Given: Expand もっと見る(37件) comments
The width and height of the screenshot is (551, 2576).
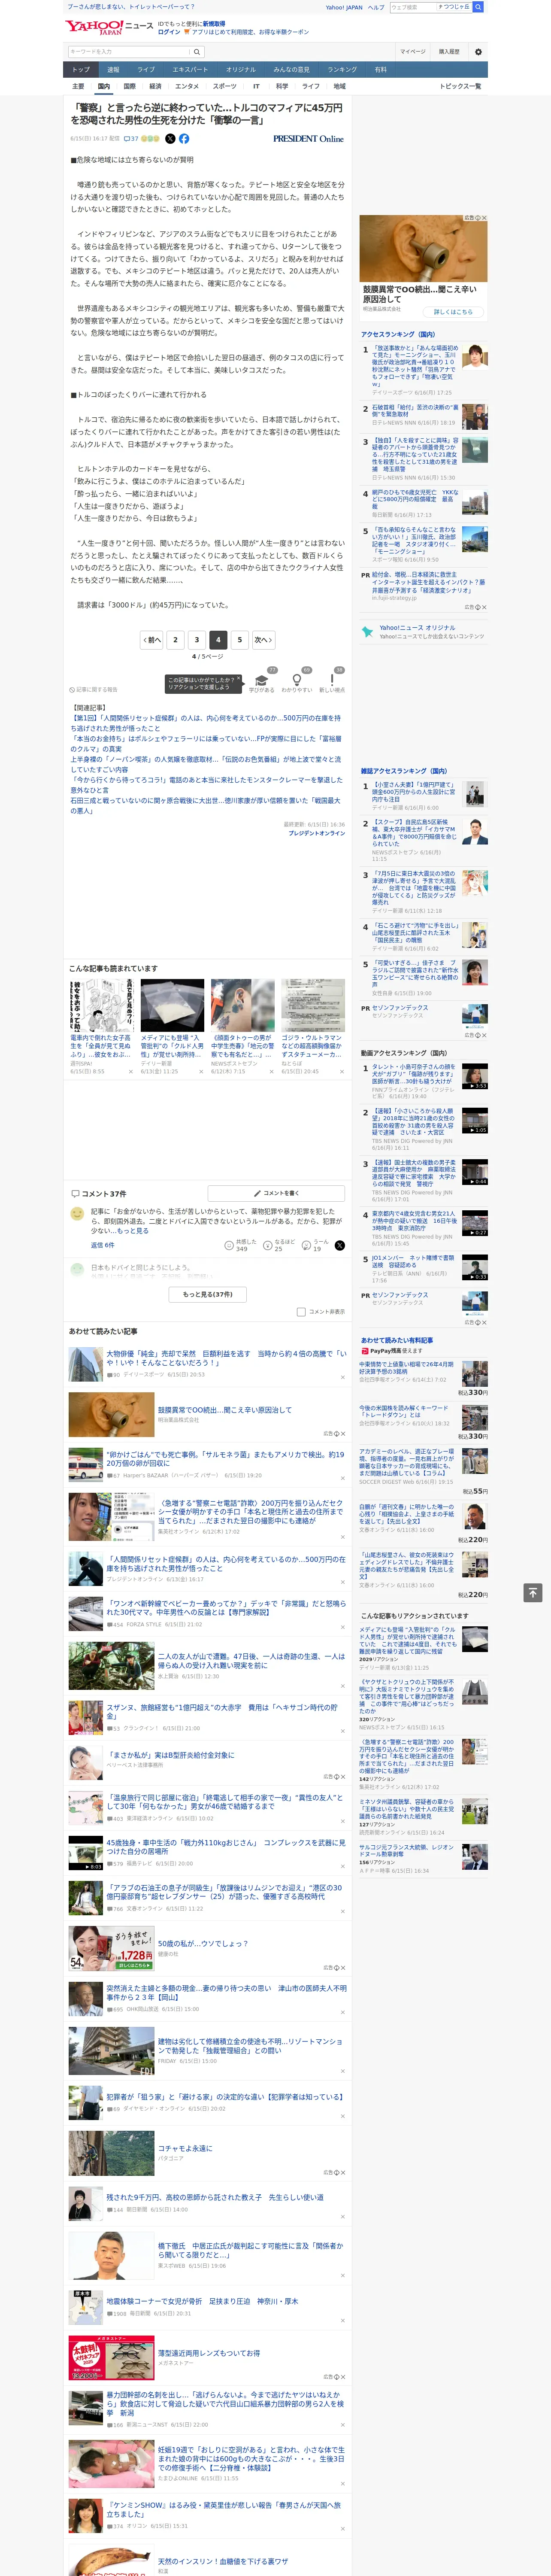Looking at the screenshot, I should pos(207,1294).
